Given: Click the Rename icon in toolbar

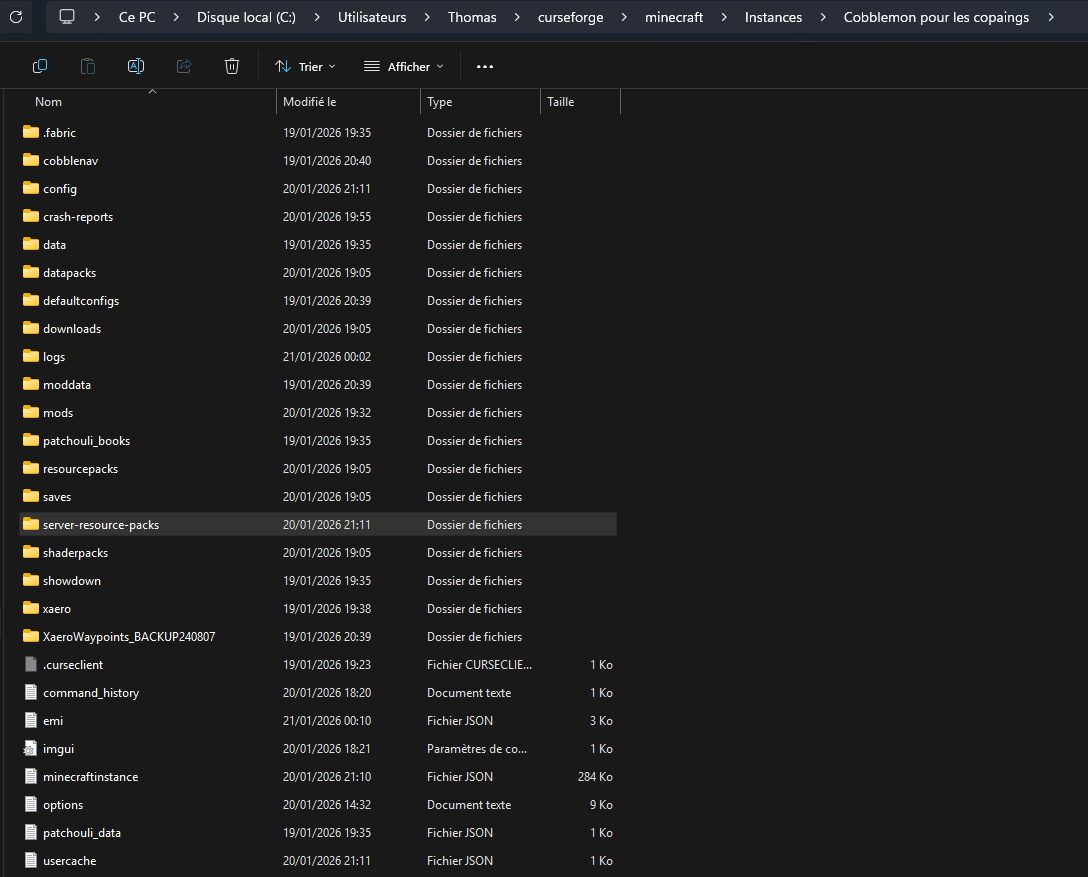Looking at the screenshot, I should (136, 66).
